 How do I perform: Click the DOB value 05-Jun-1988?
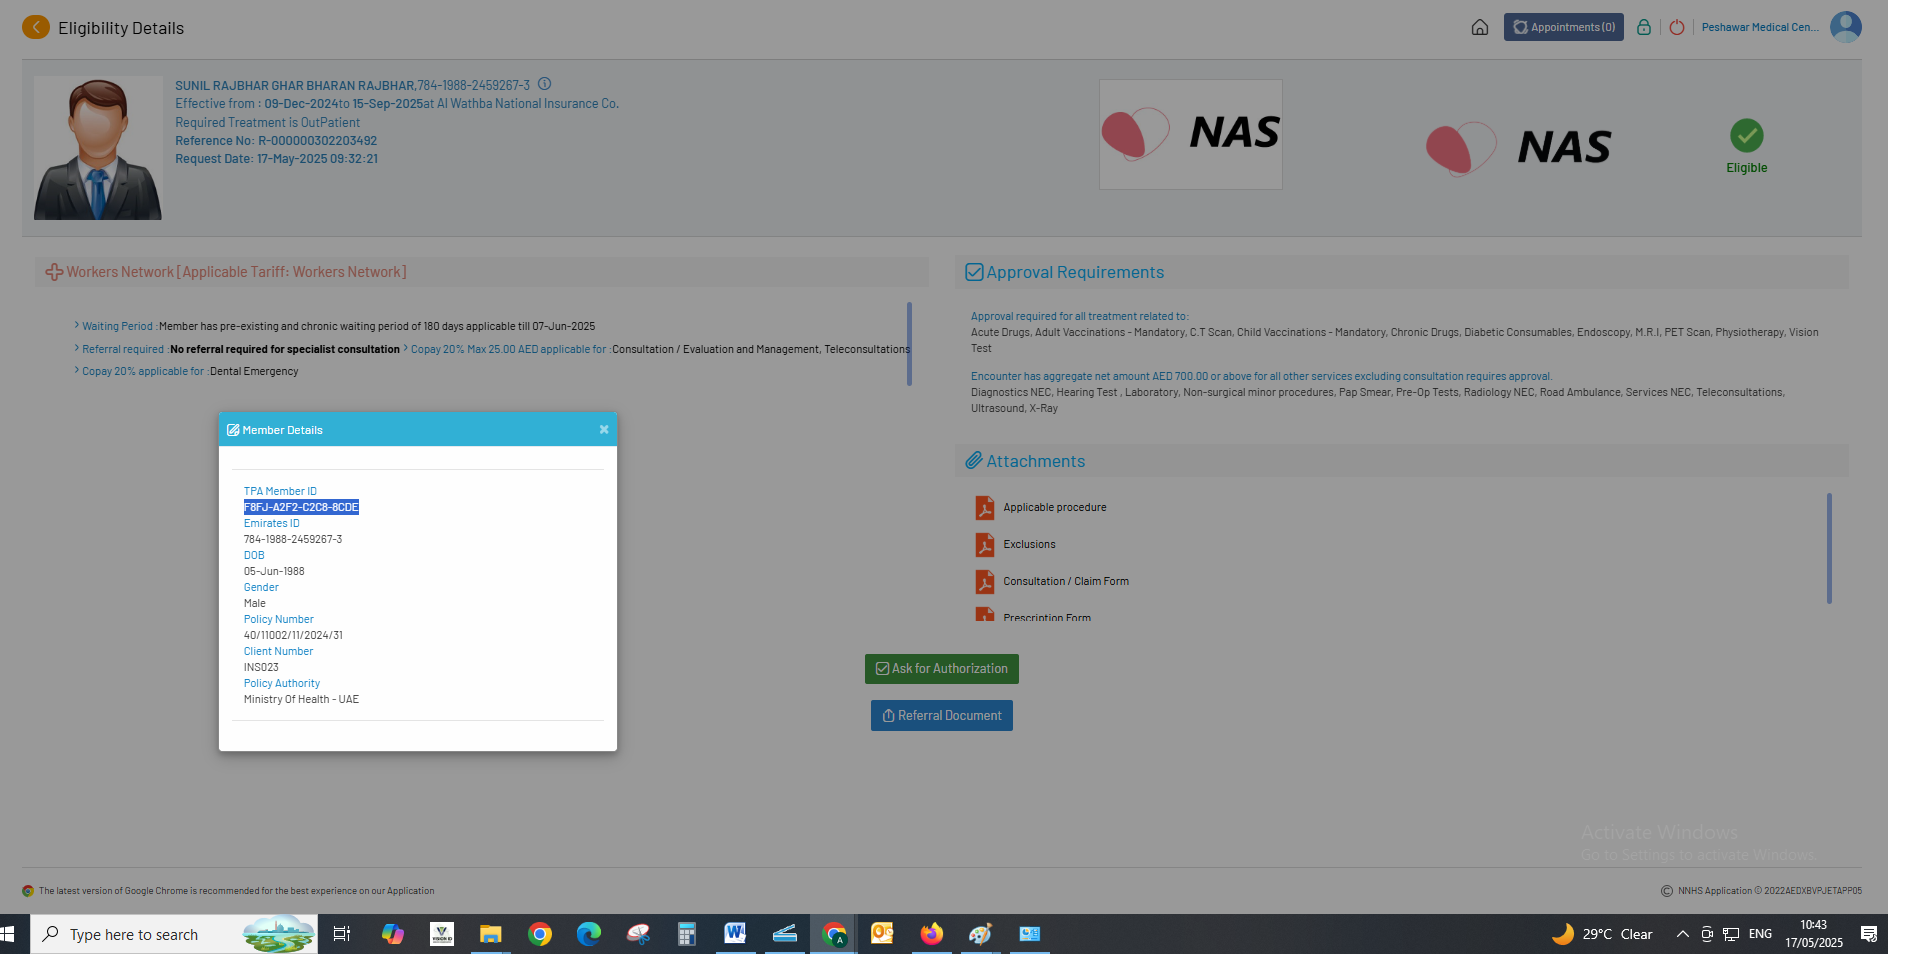tap(274, 571)
